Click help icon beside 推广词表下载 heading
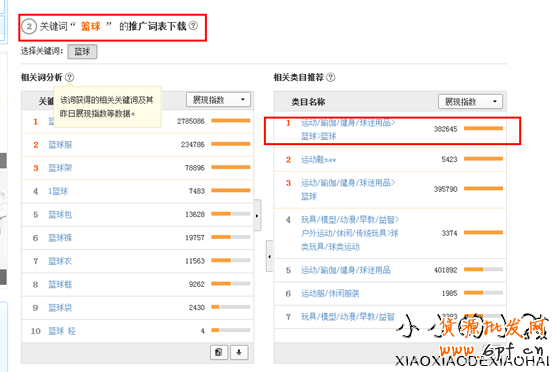The image size is (554, 372). pos(193,25)
